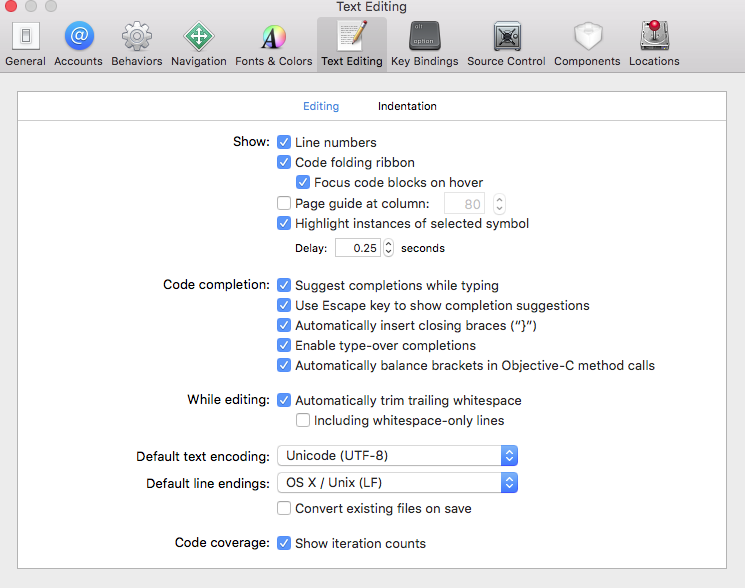Open Default line endings dropdown
The width and height of the screenshot is (745, 588).
[x=397, y=483]
